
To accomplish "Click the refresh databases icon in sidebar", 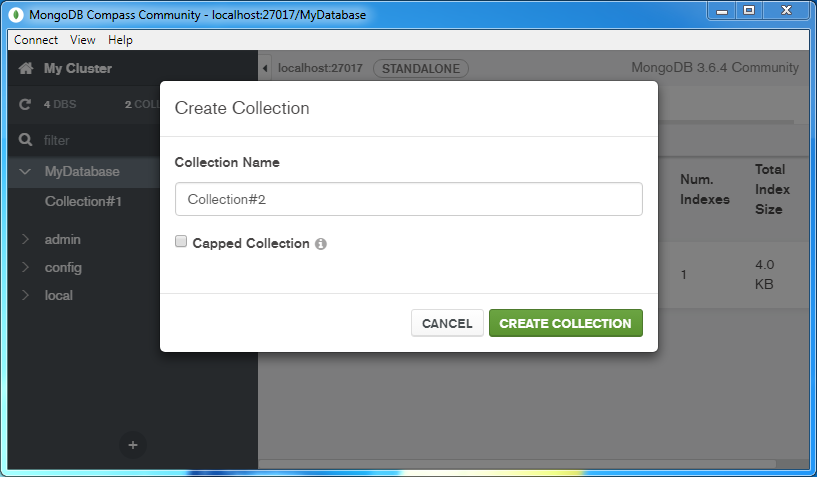I will point(24,104).
